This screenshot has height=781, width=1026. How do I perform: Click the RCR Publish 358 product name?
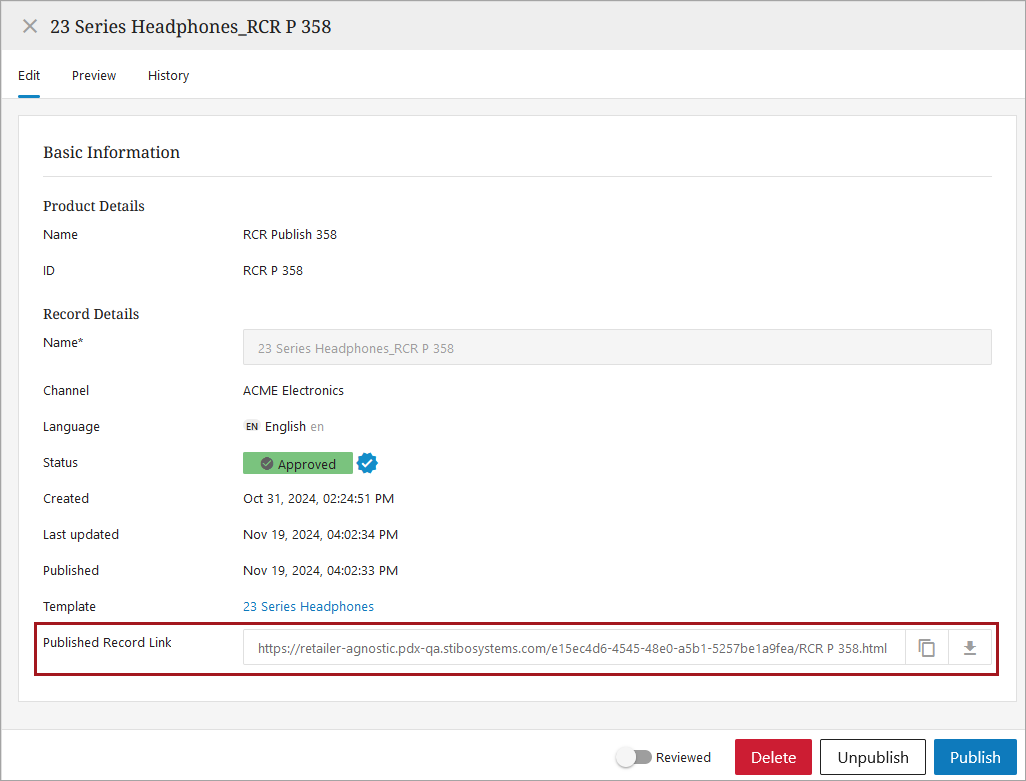(x=290, y=235)
